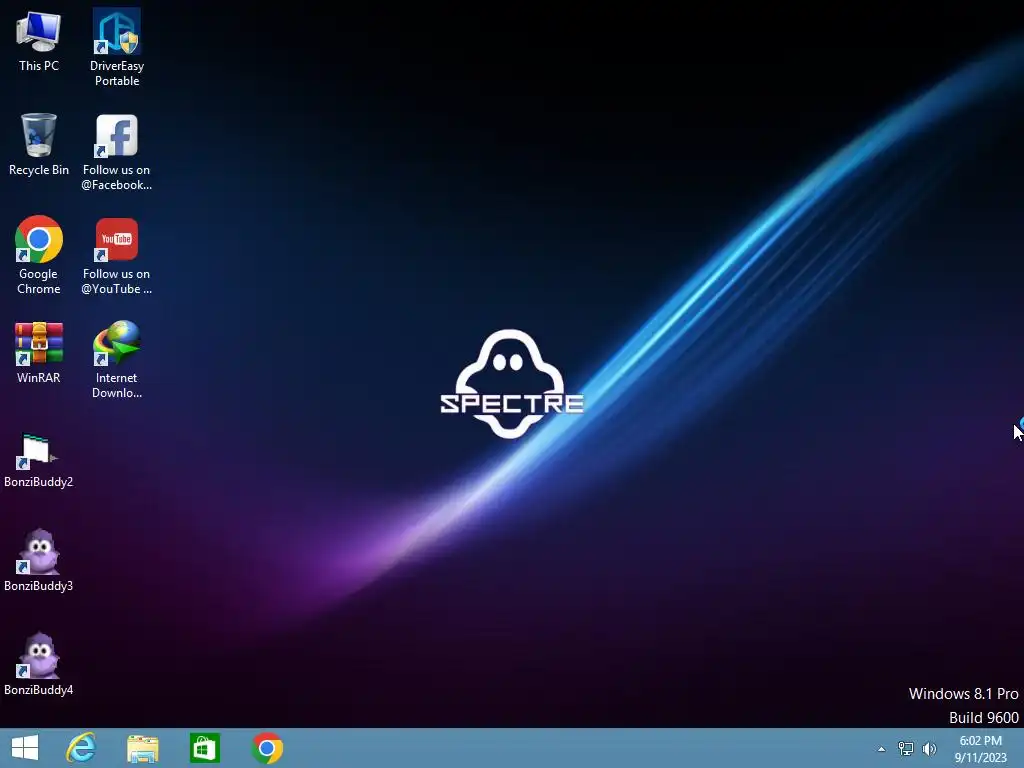The height and width of the screenshot is (768, 1024).
Task: Launch DriverEasy Portable shortcut
Action: [x=117, y=47]
